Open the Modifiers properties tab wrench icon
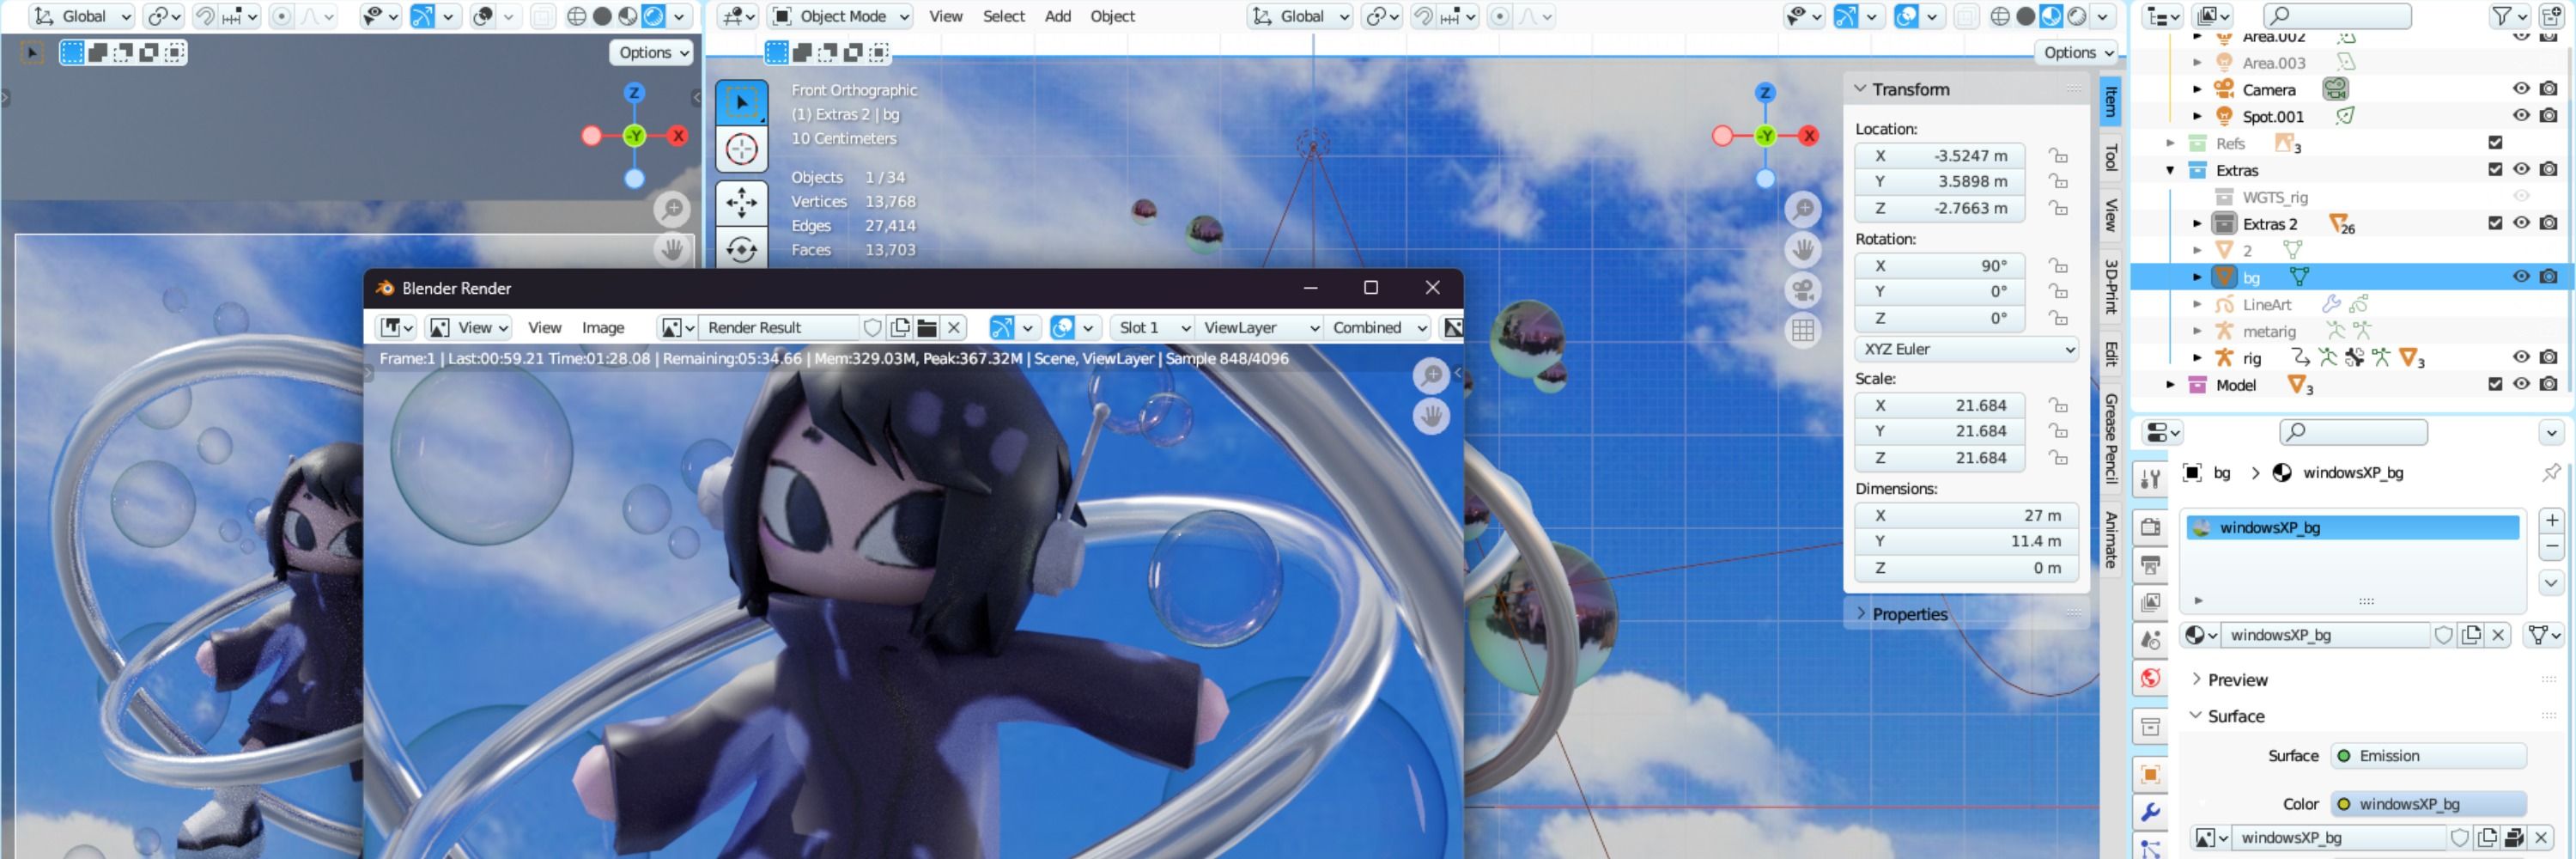Screen dimensions: 2576x859 [2151, 812]
